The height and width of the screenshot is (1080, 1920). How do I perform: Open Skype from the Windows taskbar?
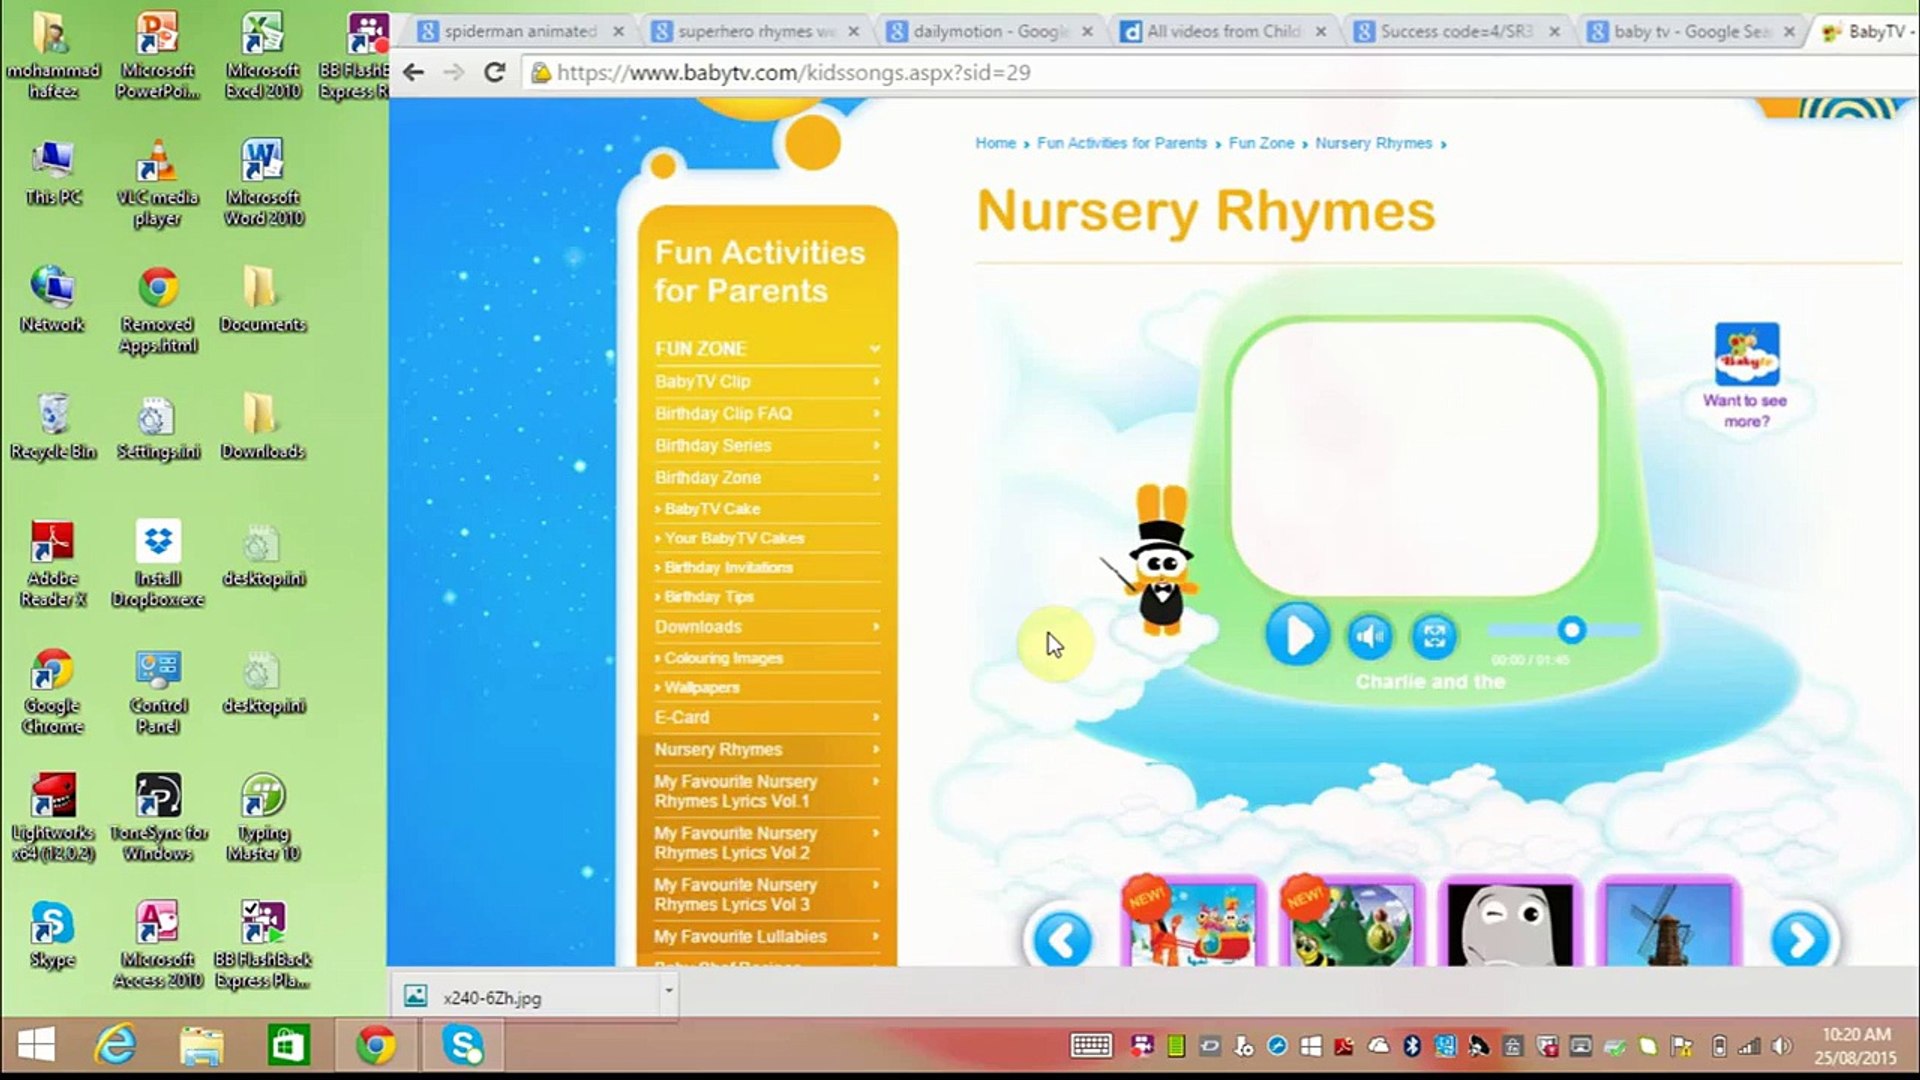(x=463, y=1046)
